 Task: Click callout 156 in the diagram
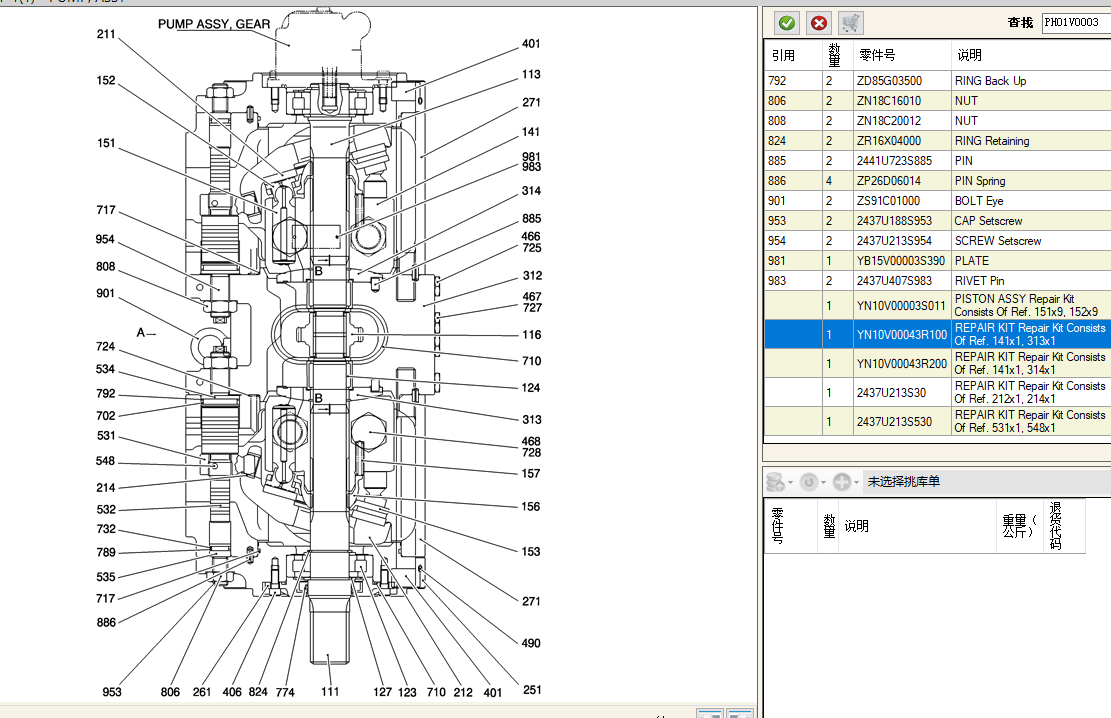point(531,507)
